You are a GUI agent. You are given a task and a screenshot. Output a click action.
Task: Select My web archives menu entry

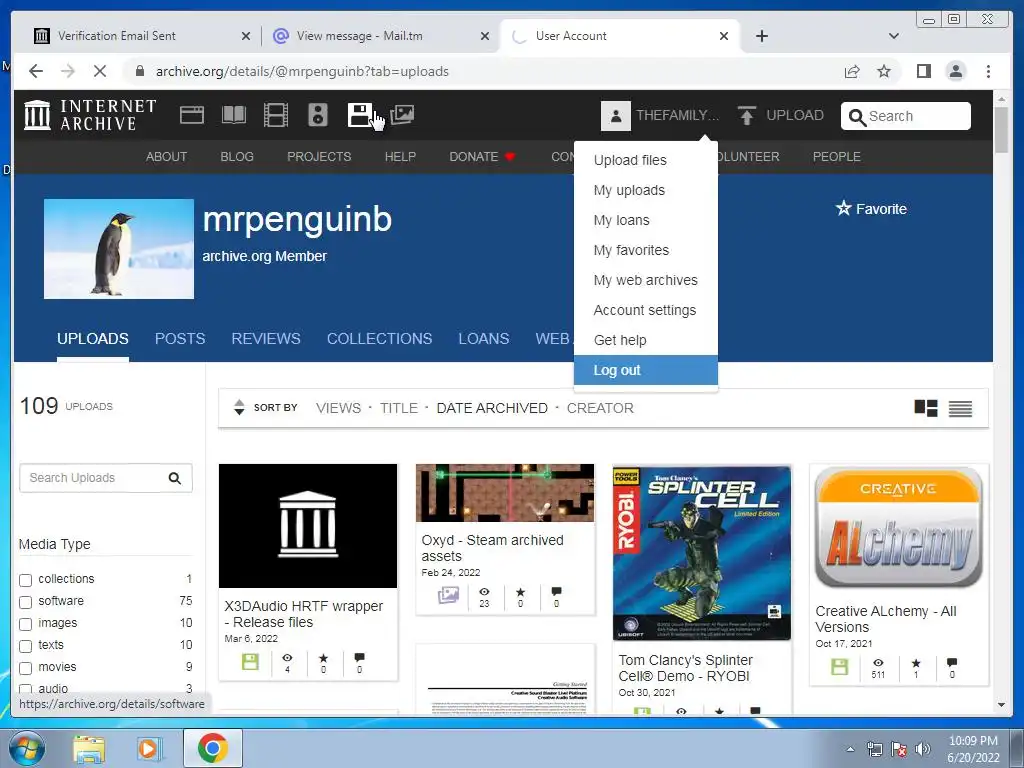click(x=646, y=280)
